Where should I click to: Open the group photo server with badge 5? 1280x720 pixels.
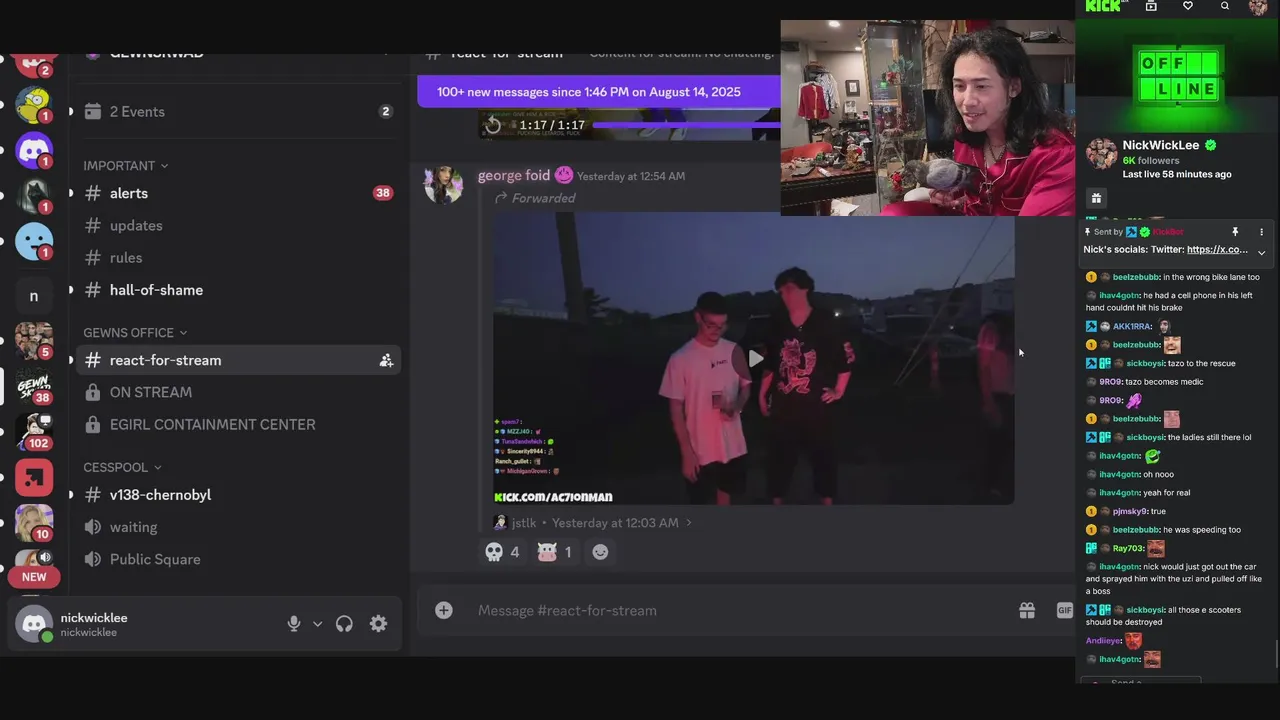tap(34, 340)
